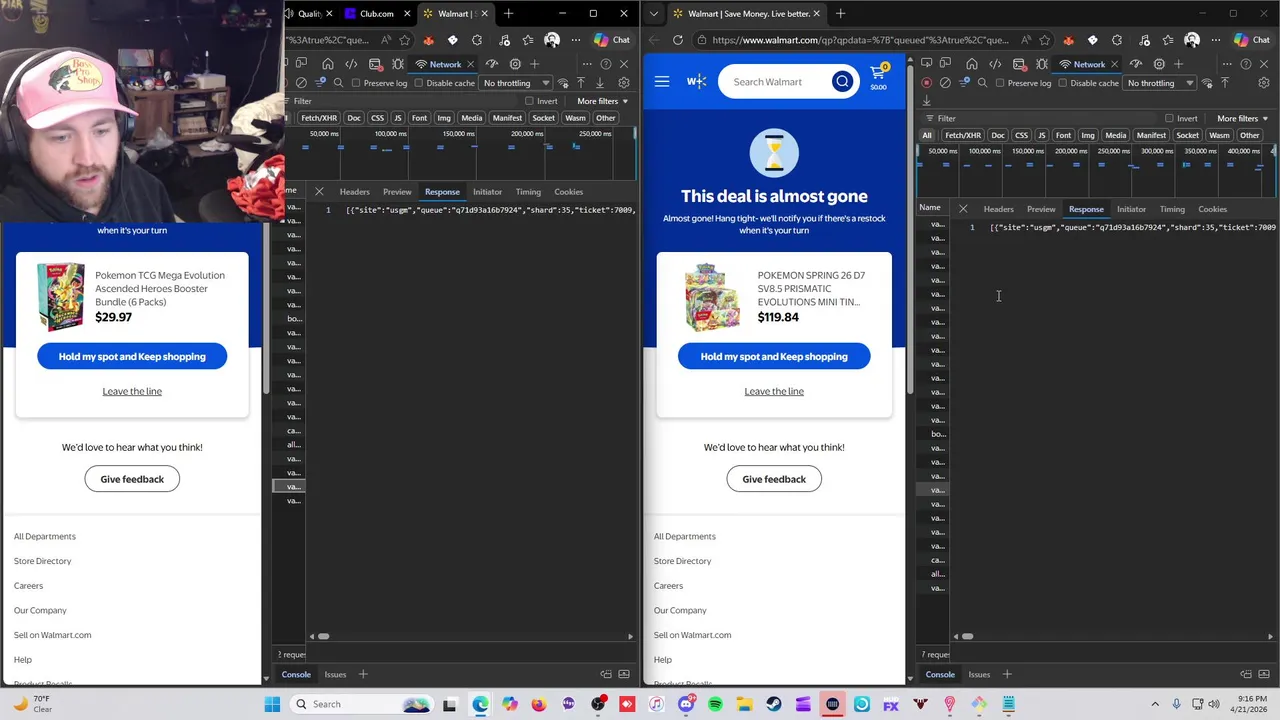Toggle Img filter in right DevTools
Screen dimensions: 1280x720
coord(1088,135)
